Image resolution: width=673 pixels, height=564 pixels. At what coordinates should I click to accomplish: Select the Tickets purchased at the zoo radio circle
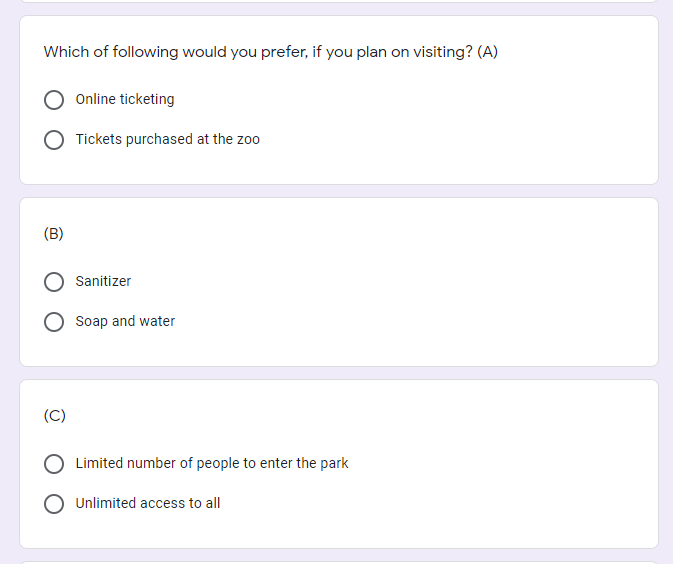(54, 140)
